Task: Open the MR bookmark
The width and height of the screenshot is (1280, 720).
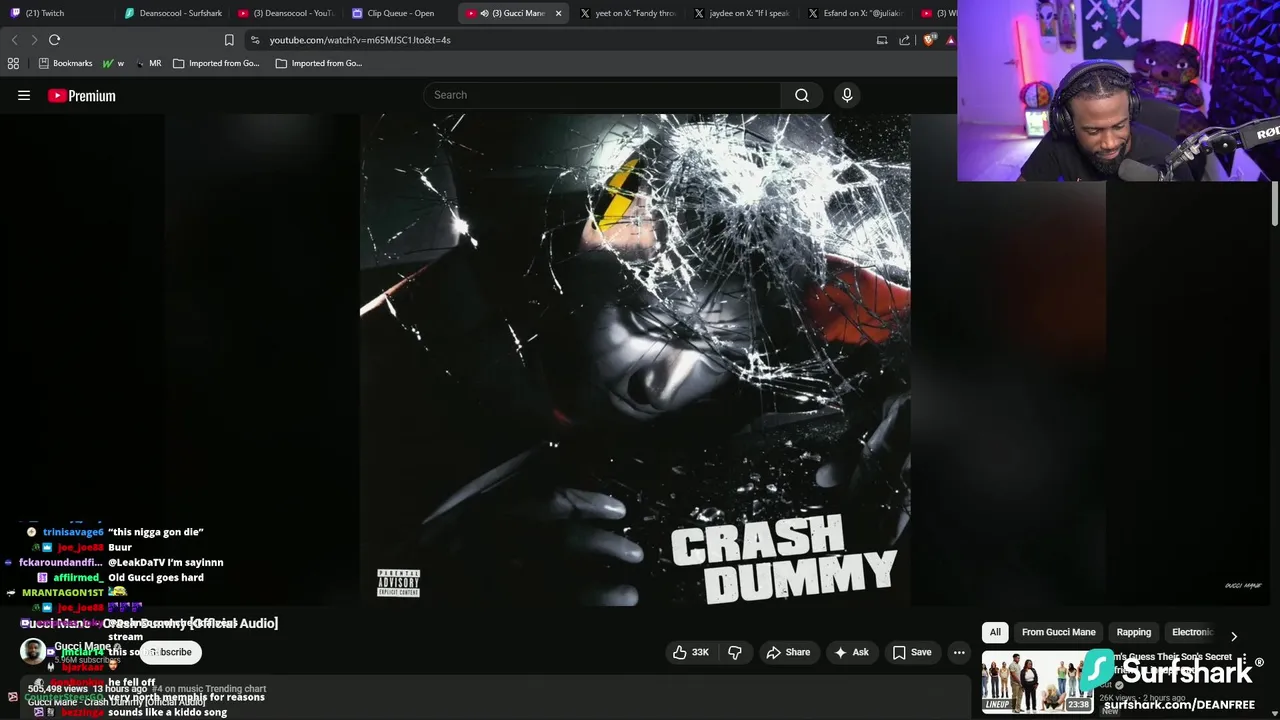Action: point(148,63)
